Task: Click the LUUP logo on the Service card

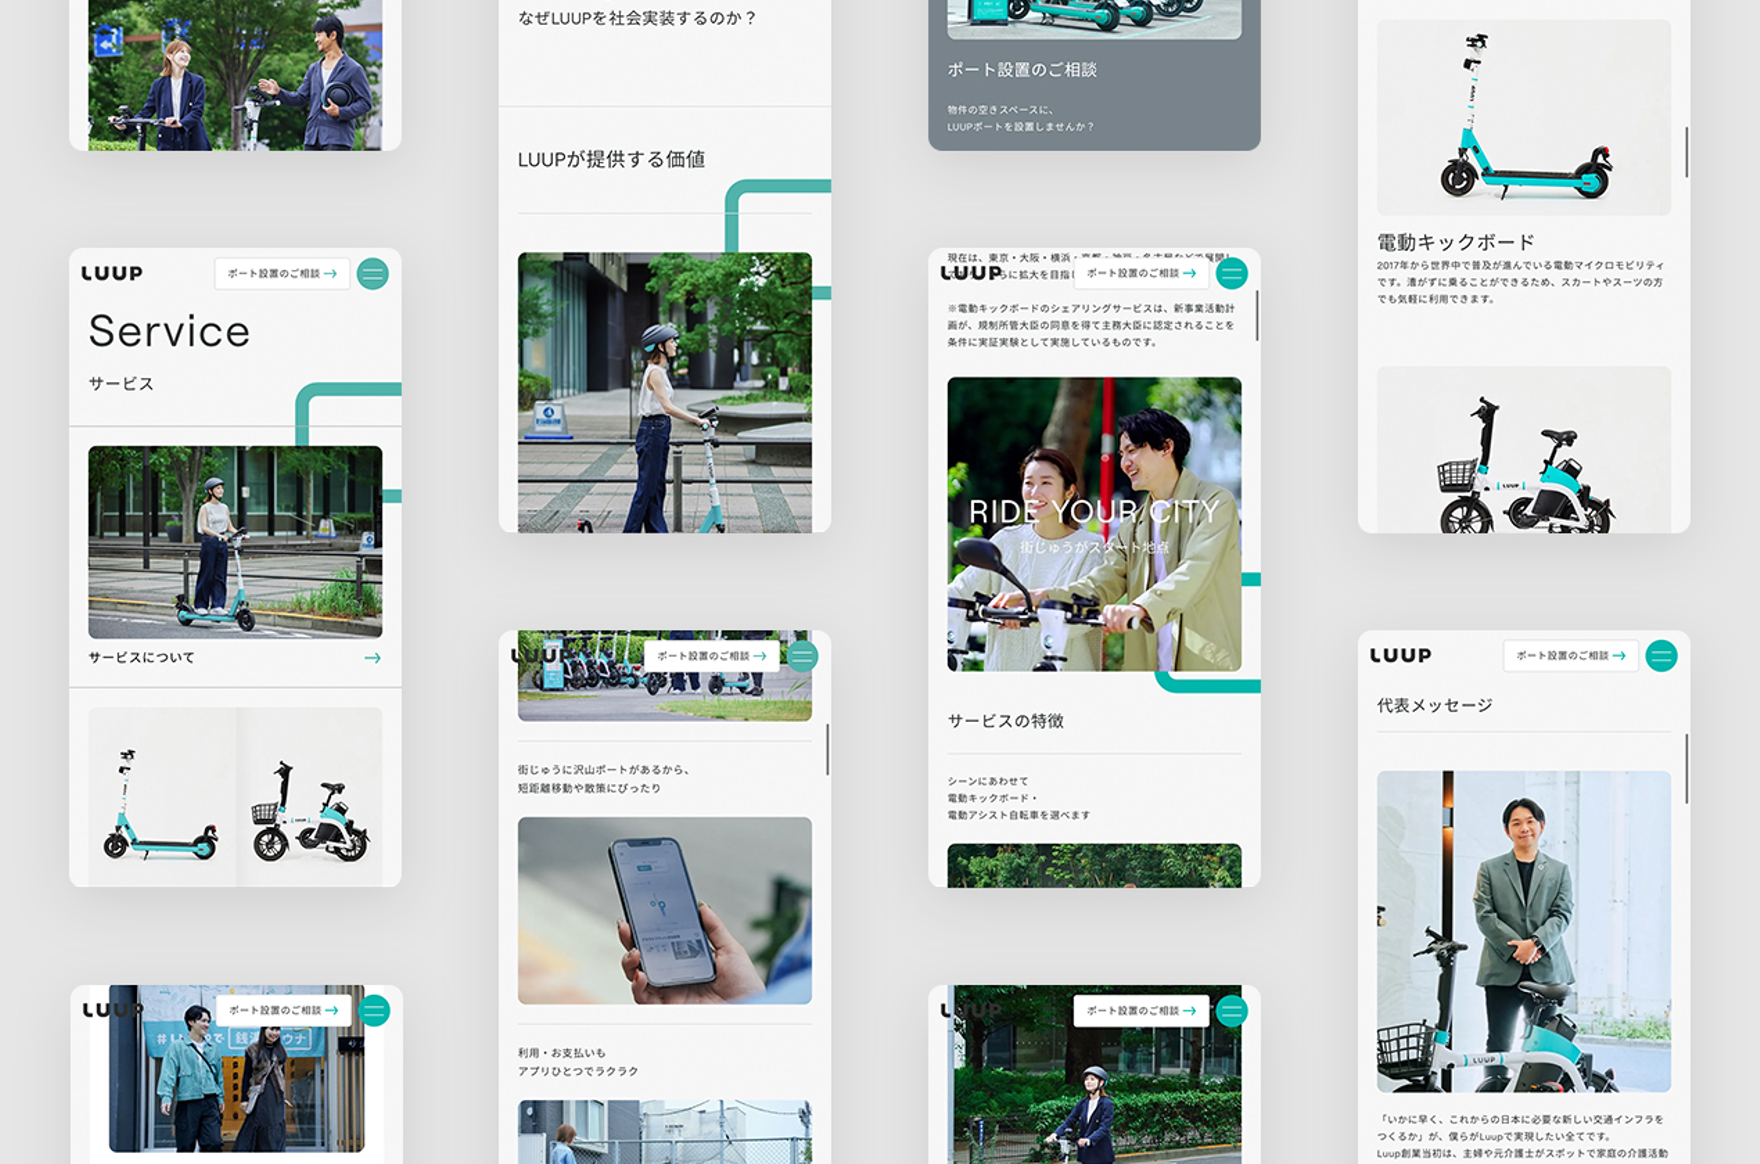Action: point(112,274)
